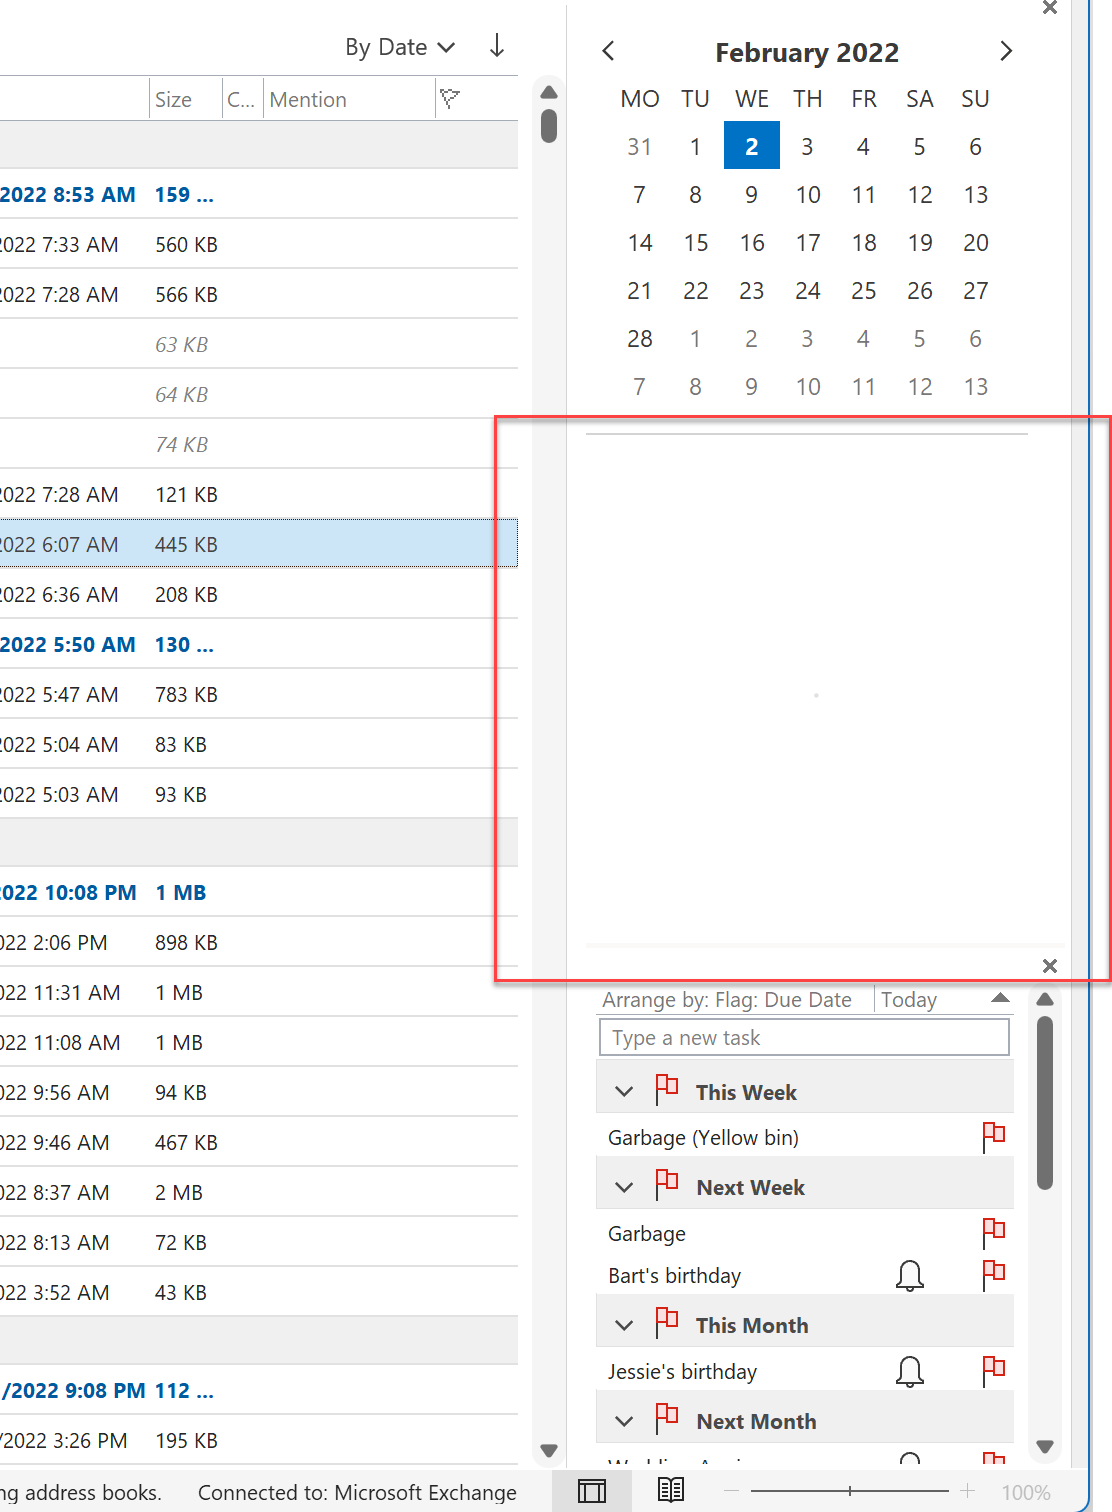
Task: Open the By Date sort dropdown
Action: pos(399,46)
